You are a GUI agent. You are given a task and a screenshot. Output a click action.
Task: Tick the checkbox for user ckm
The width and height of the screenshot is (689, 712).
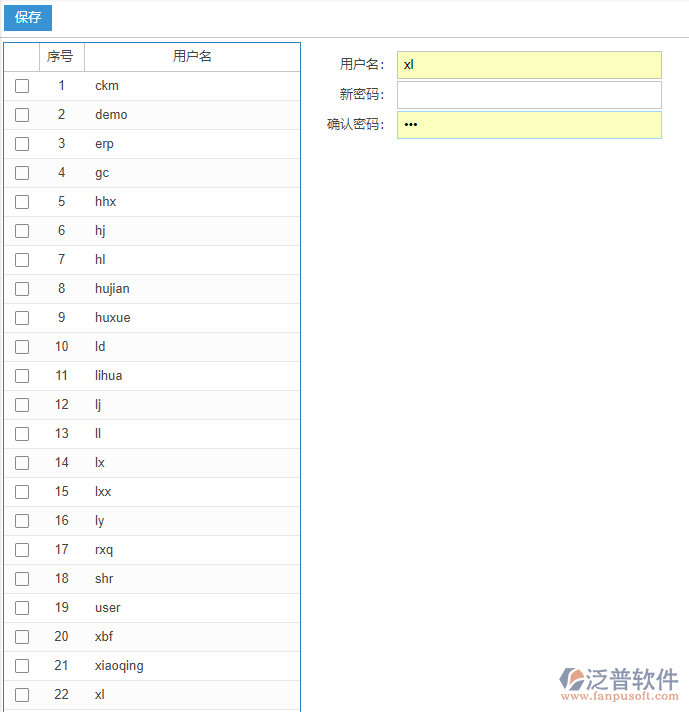coord(22,86)
